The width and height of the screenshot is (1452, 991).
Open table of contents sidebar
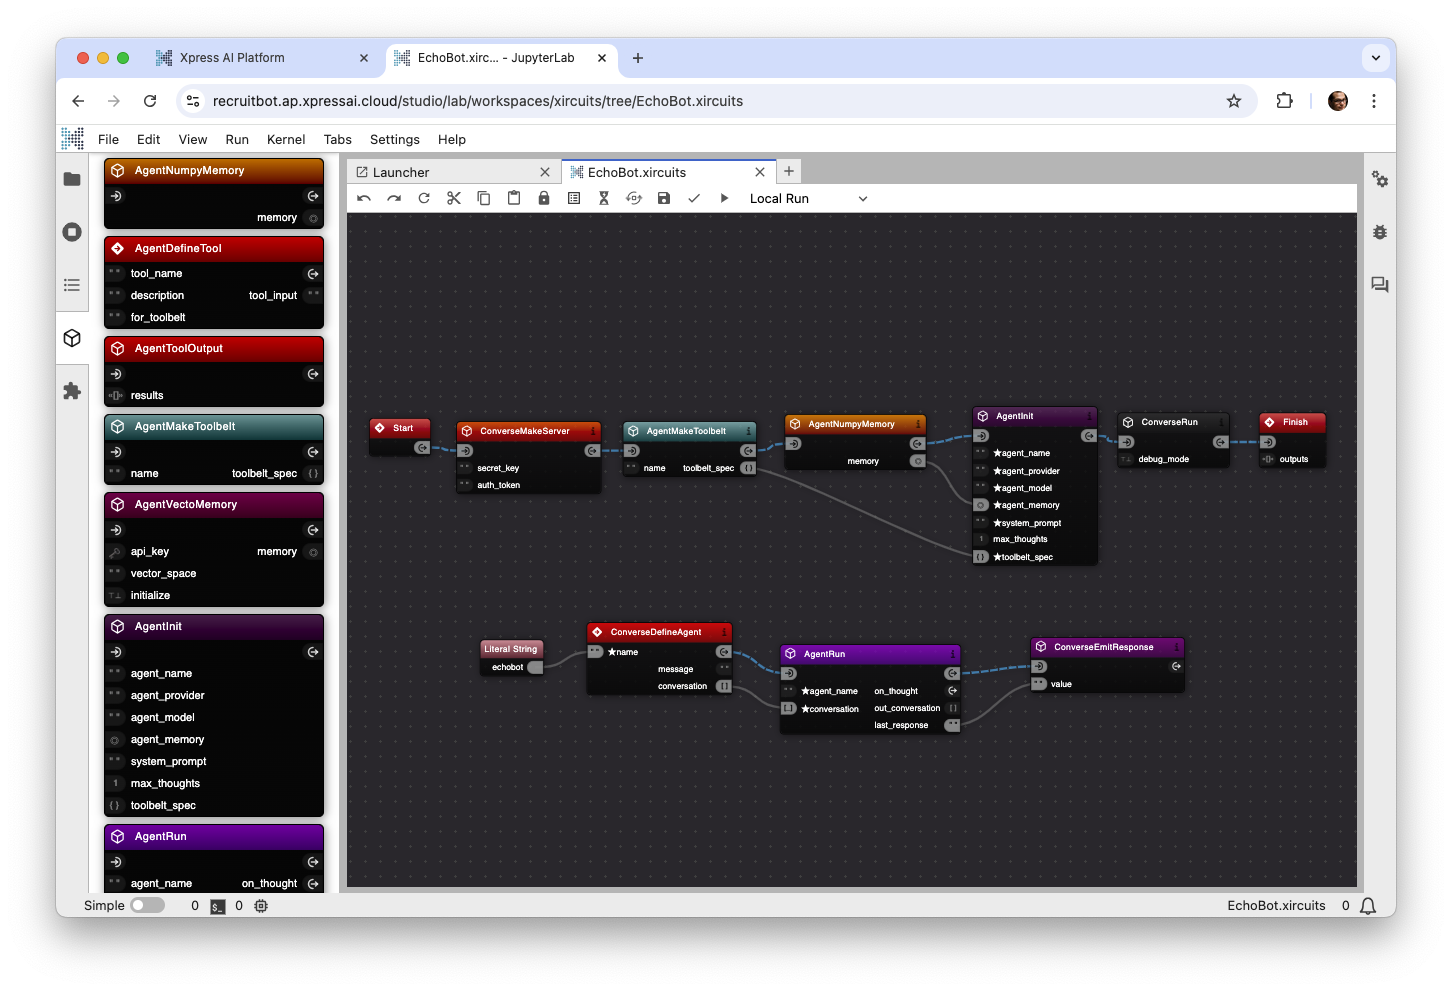point(72,285)
